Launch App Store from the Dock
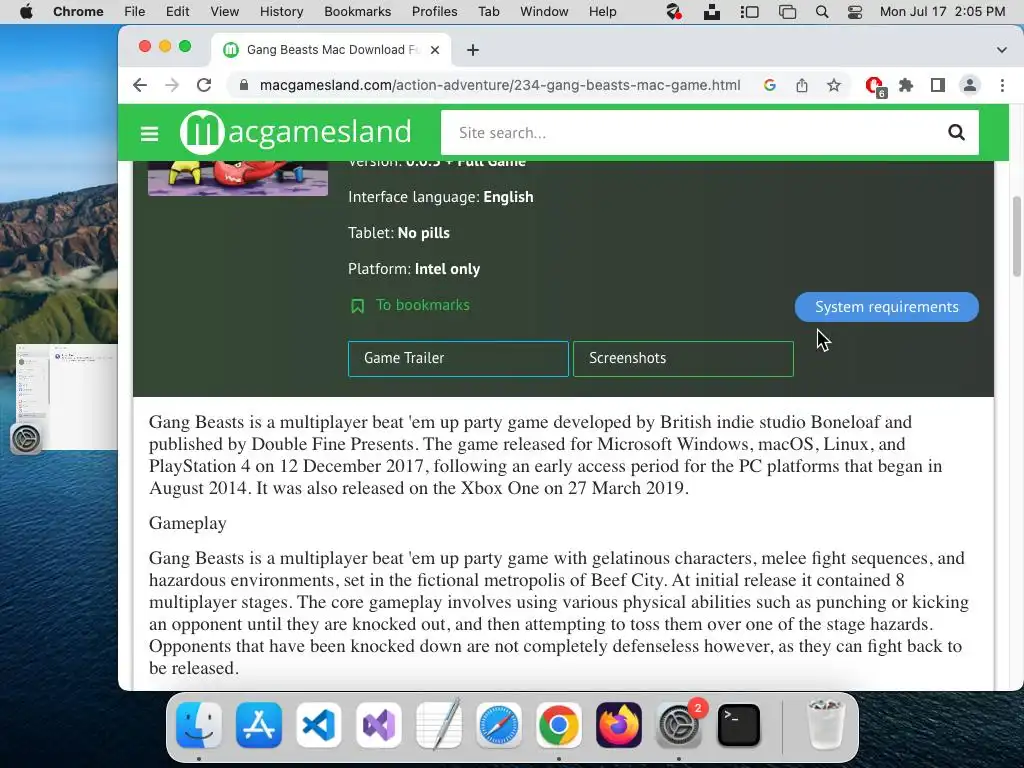 259,725
